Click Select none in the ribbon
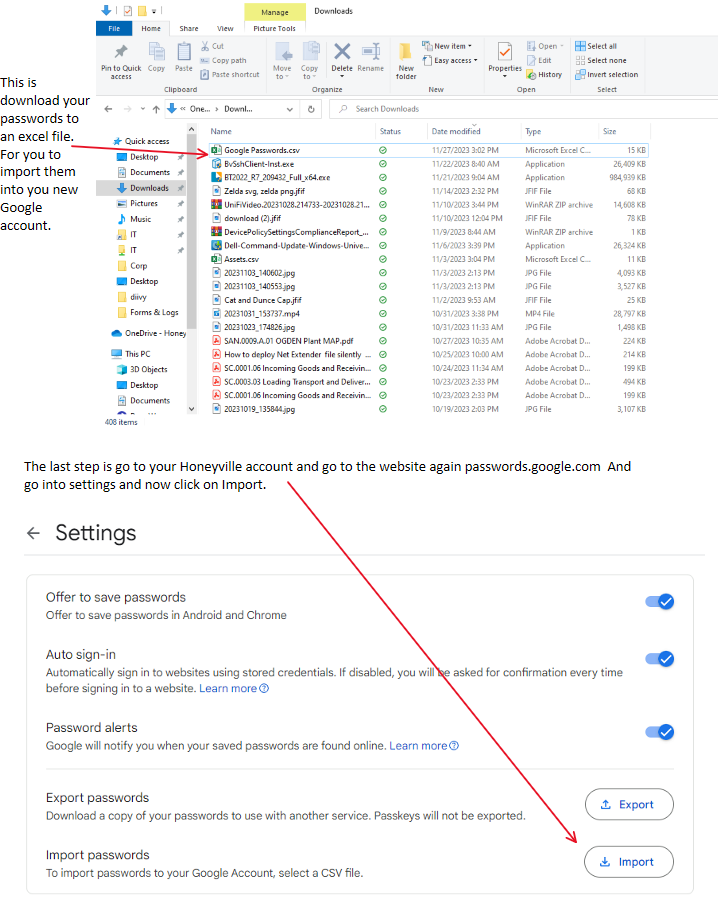720x909 pixels. [601, 60]
